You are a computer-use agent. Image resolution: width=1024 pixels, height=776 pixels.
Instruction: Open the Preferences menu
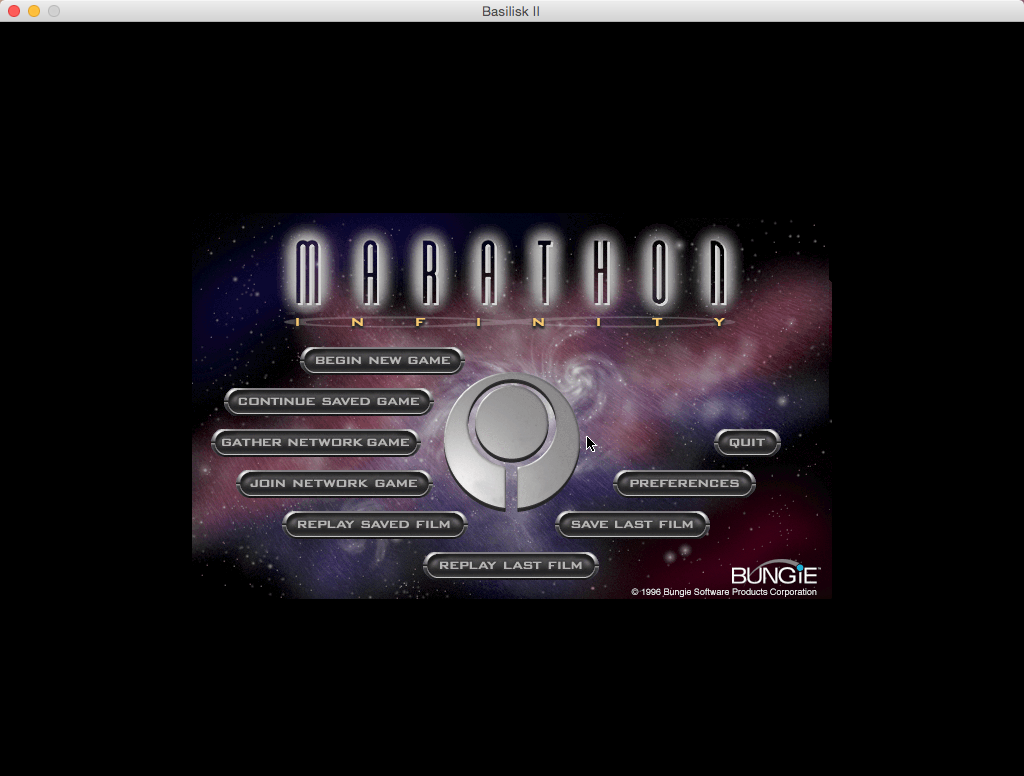pyautogui.click(x=684, y=483)
